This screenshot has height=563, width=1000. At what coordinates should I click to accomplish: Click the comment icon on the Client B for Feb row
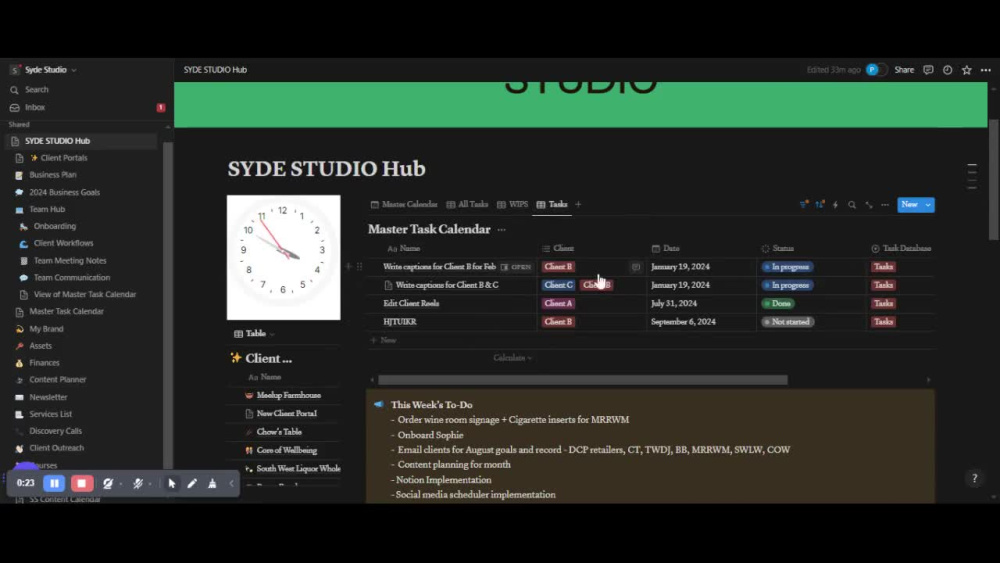[x=636, y=267]
